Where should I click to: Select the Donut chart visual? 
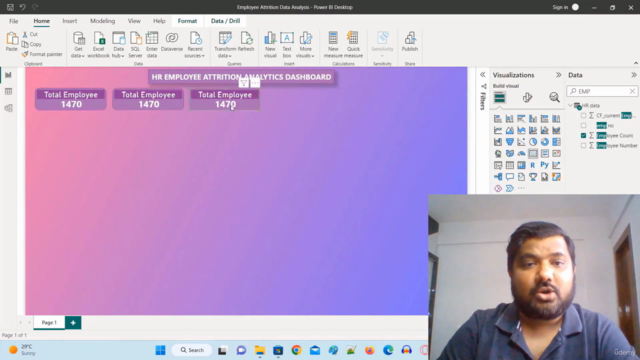(544, 142)
